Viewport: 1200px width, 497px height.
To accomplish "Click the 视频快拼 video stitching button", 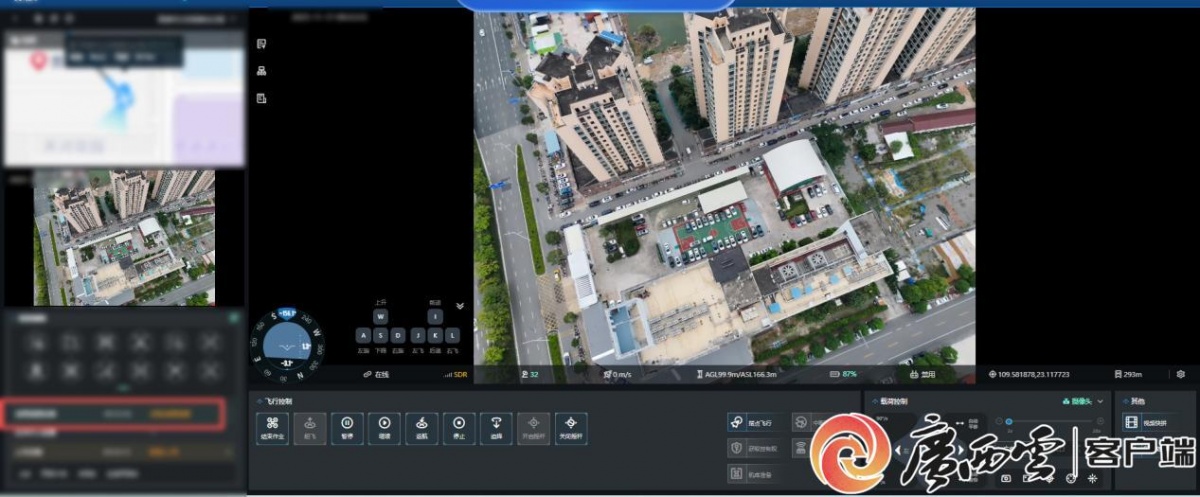I will click(x=1144, y=423).
